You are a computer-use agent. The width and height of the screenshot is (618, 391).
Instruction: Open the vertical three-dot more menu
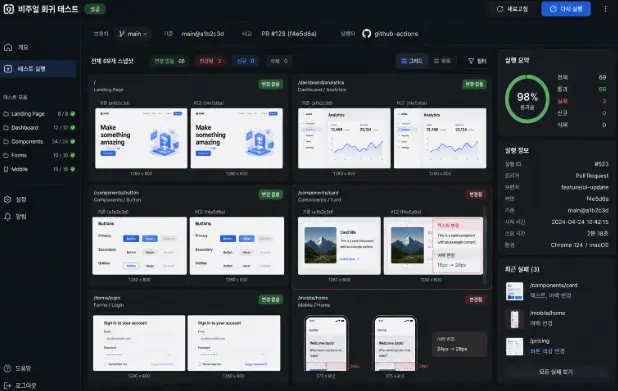click(605, 9)
